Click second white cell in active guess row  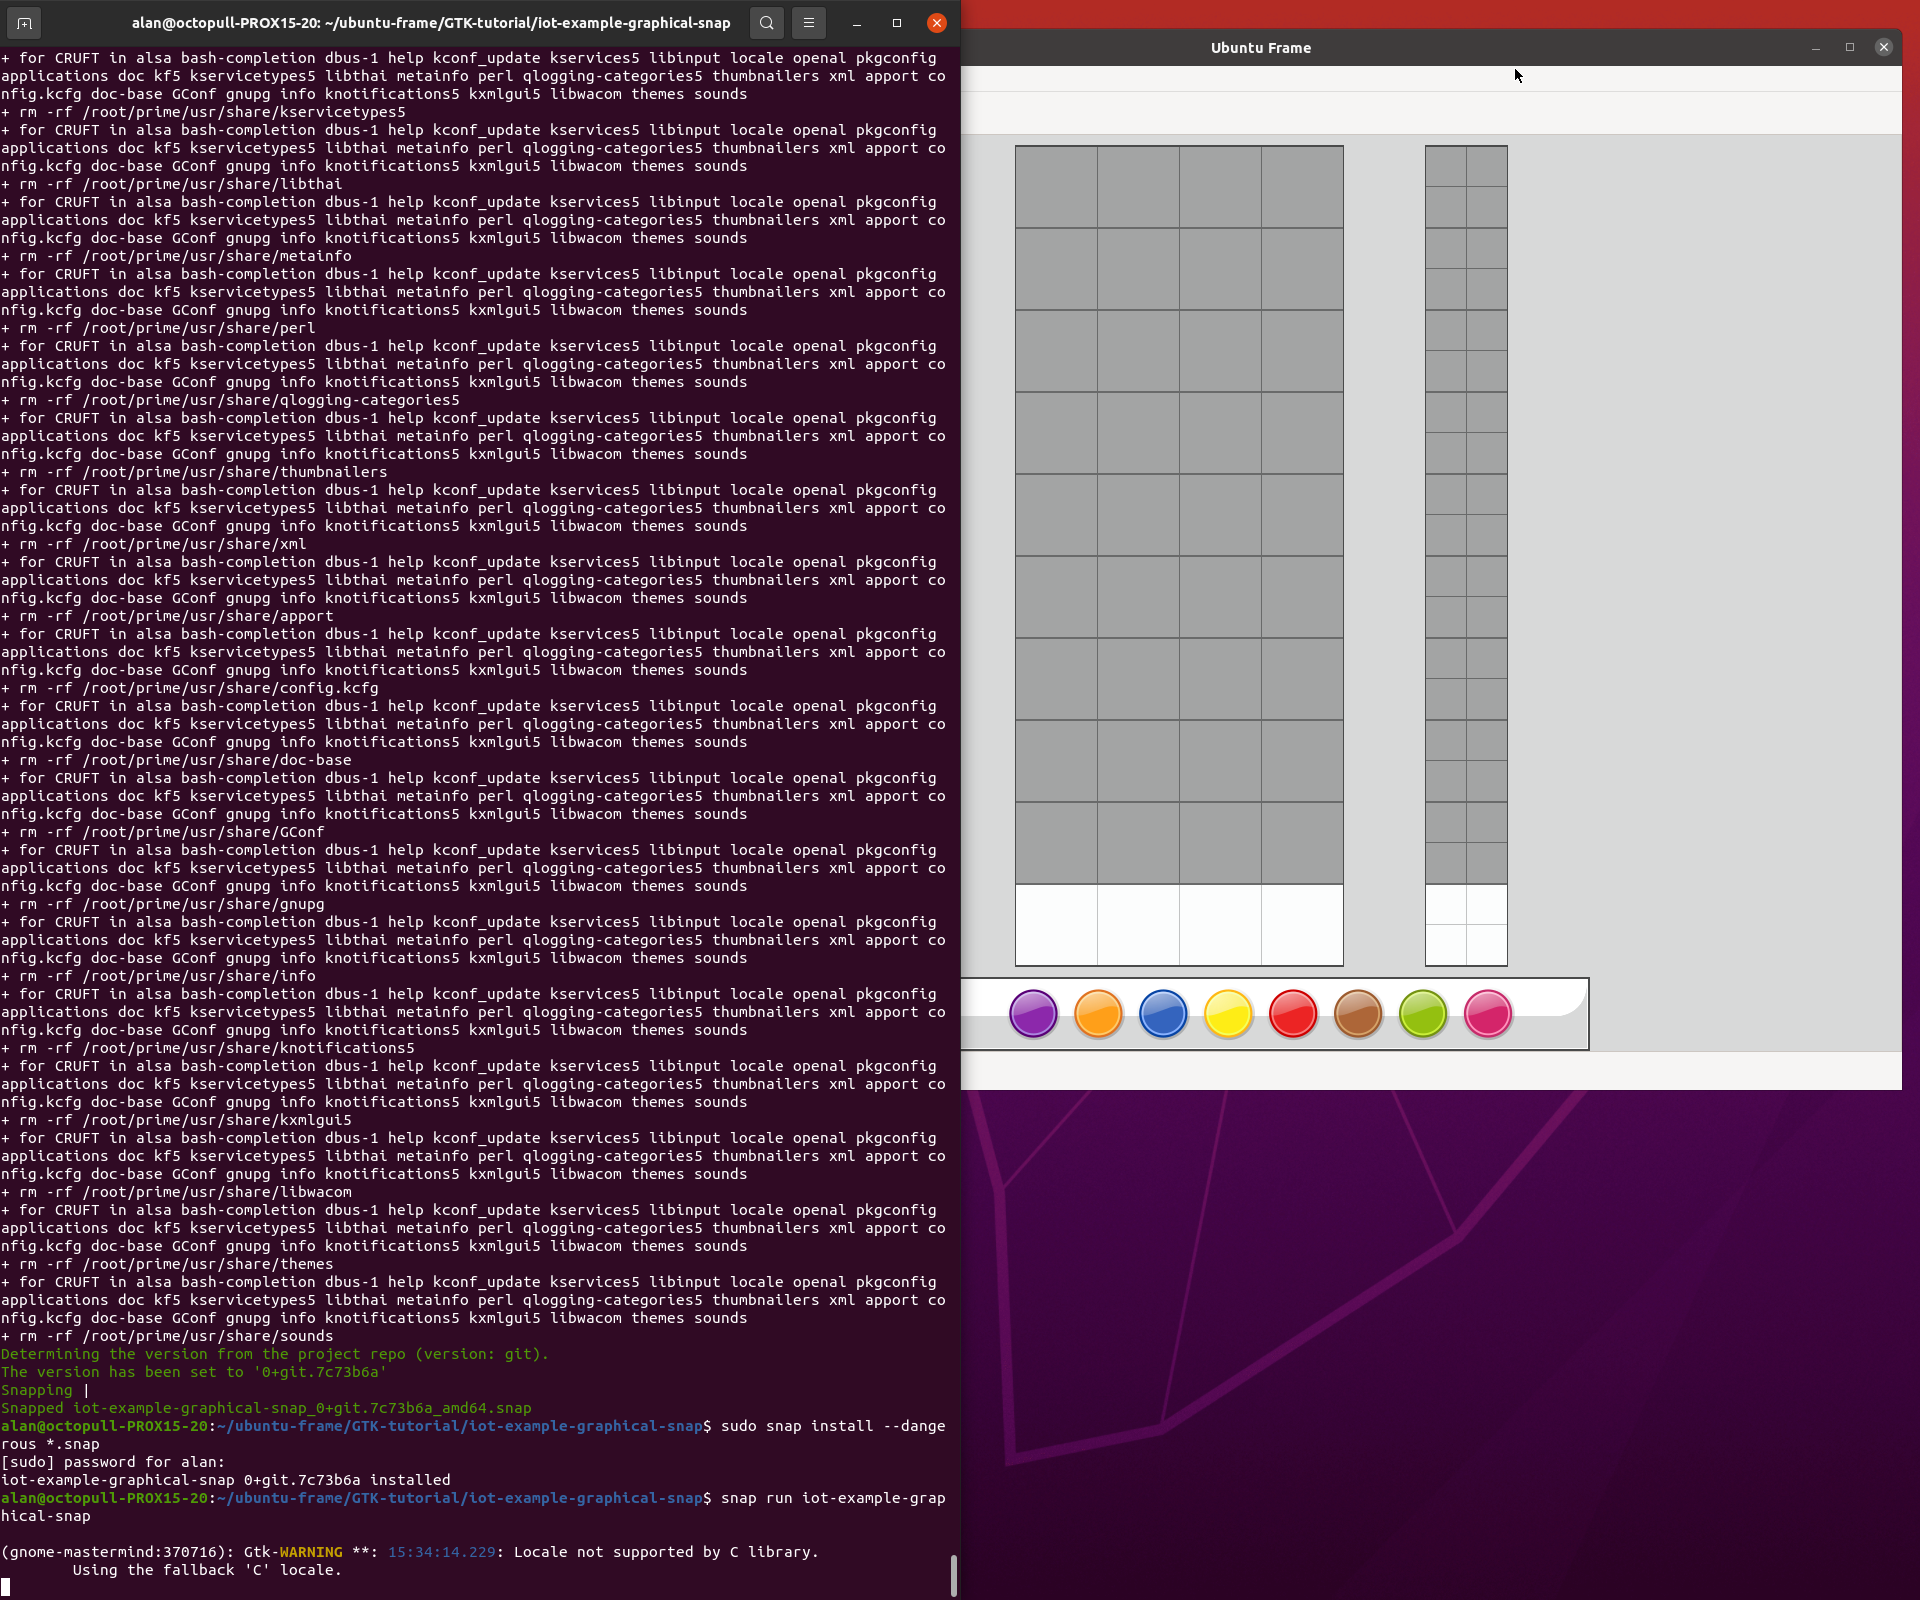1138,925
